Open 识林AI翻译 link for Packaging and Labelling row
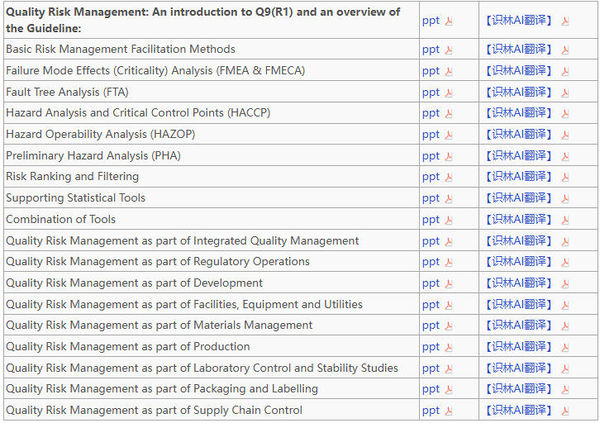 [519, 389]
